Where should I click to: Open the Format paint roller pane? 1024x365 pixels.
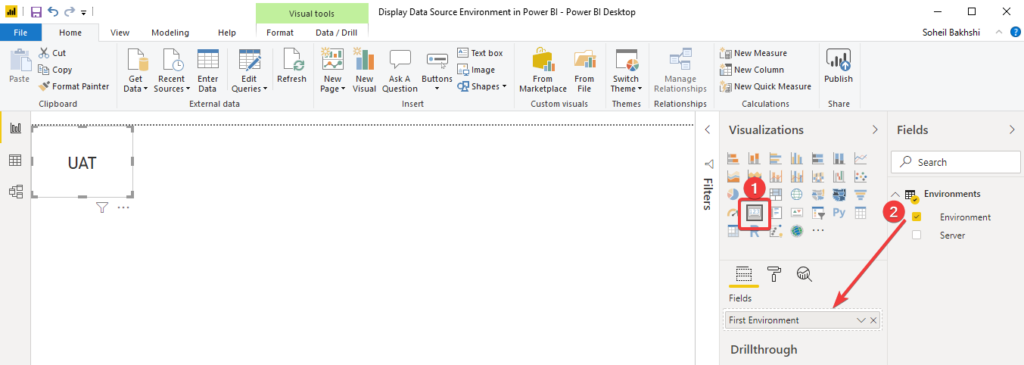[774, 274]
